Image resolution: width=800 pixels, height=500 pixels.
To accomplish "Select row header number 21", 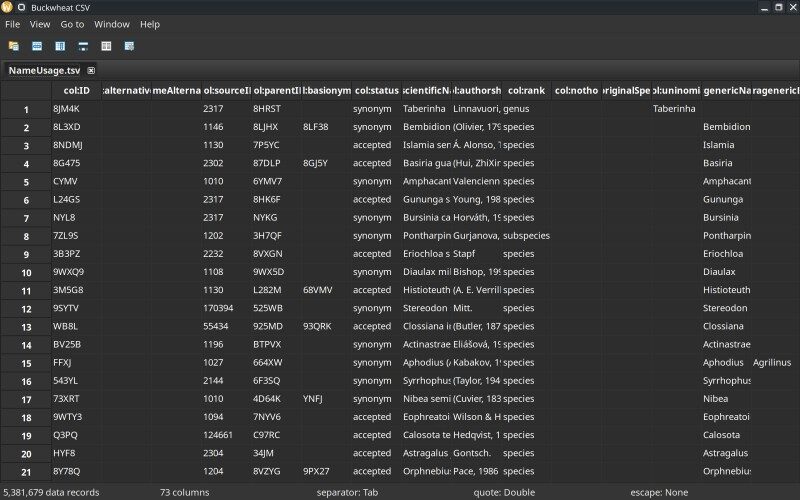I will click(x=26, y=472).
